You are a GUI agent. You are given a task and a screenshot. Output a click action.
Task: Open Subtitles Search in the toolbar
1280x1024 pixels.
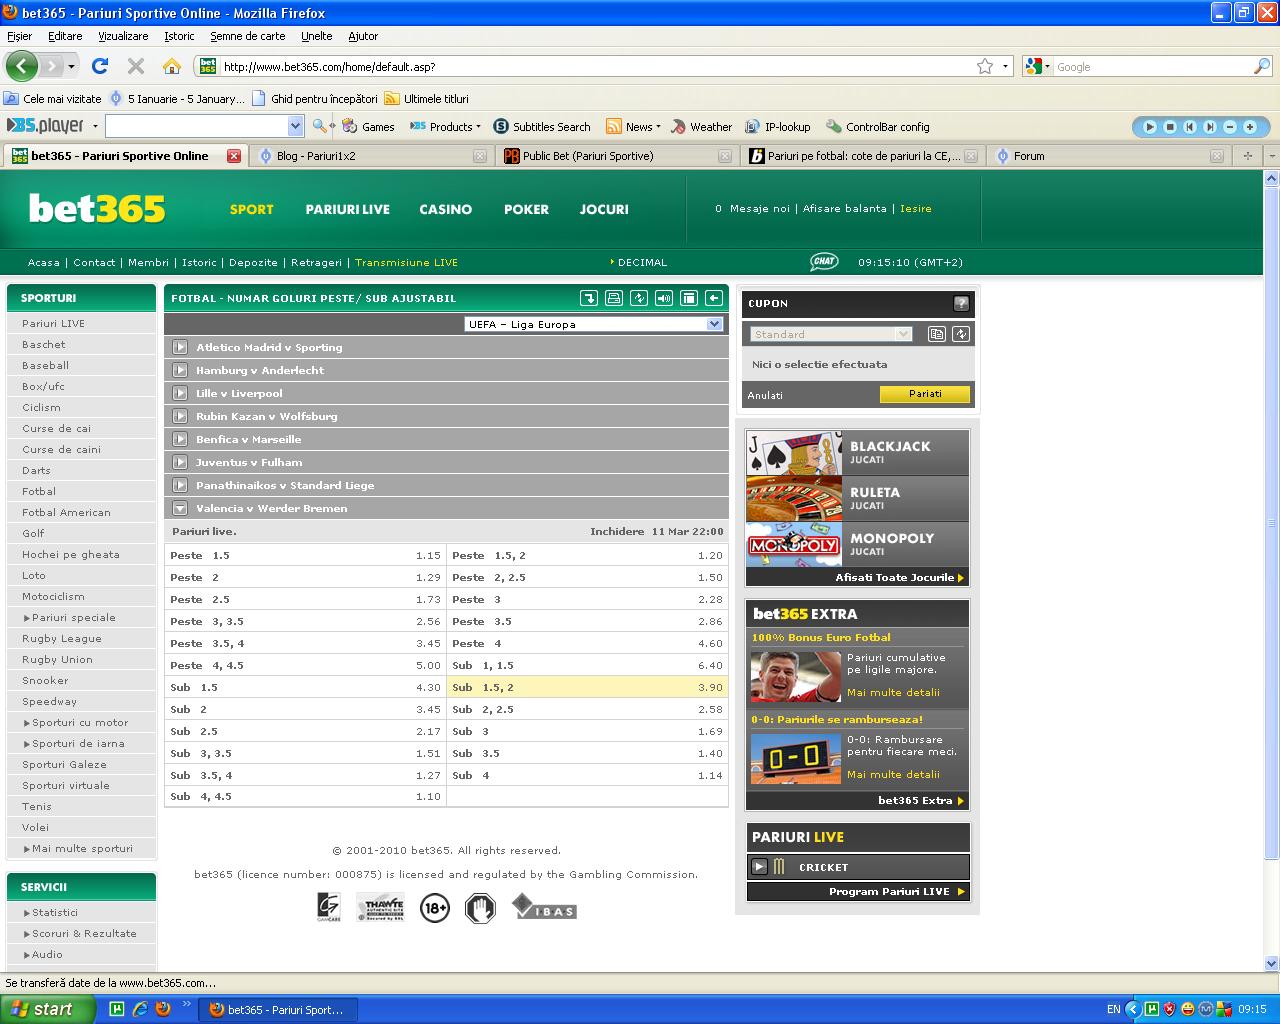point(542,127)
